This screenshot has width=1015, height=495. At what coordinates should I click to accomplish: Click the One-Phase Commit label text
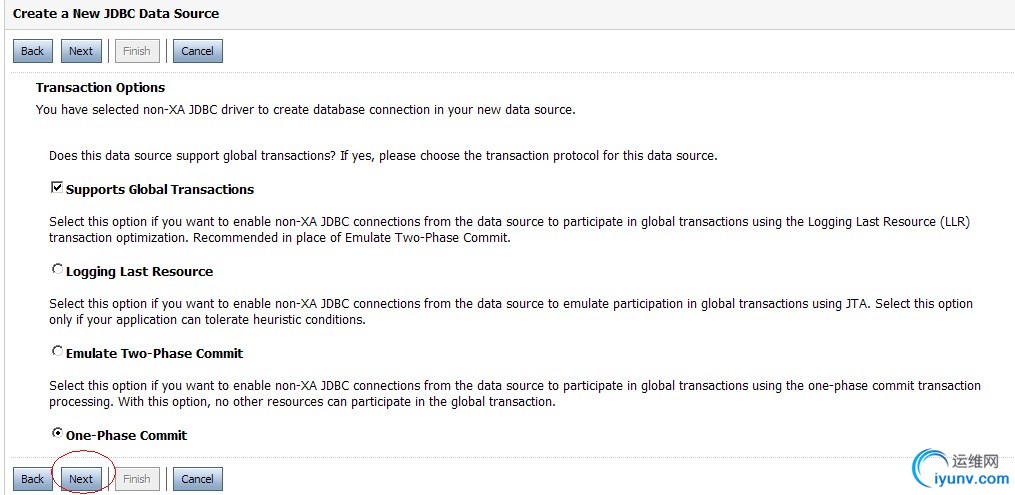point(126,435)
